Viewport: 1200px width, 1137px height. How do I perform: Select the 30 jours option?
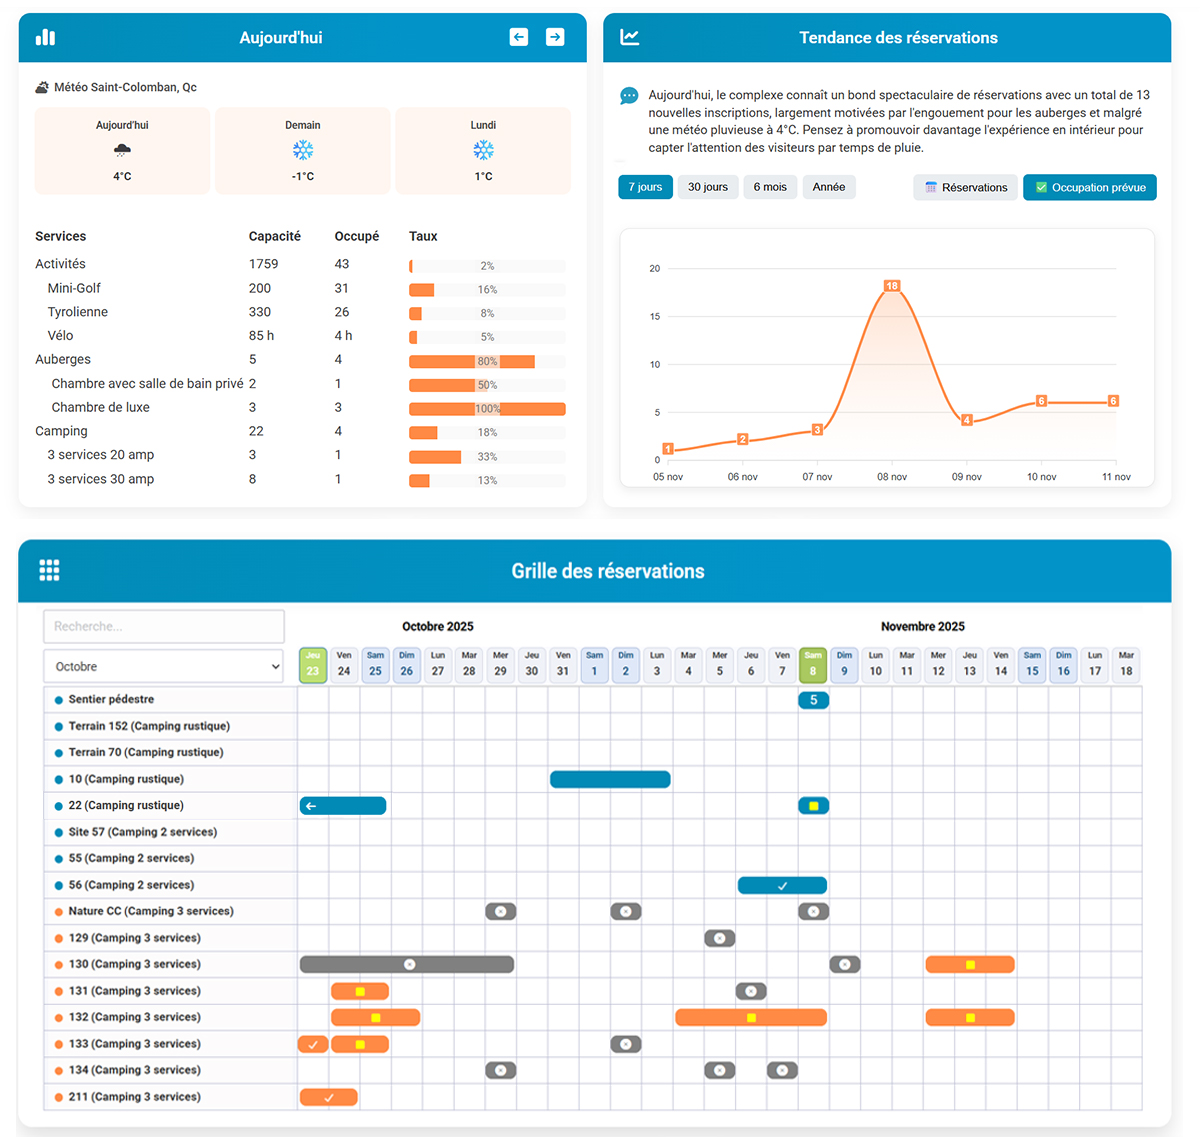[707, 187]
